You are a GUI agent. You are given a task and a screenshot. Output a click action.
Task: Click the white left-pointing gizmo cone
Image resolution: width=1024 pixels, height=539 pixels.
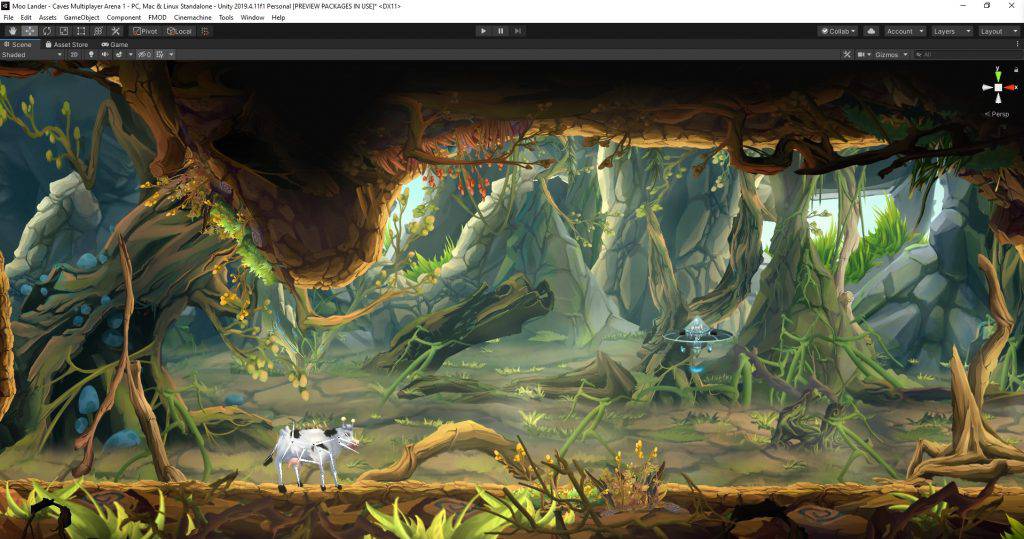click(987, 87)
